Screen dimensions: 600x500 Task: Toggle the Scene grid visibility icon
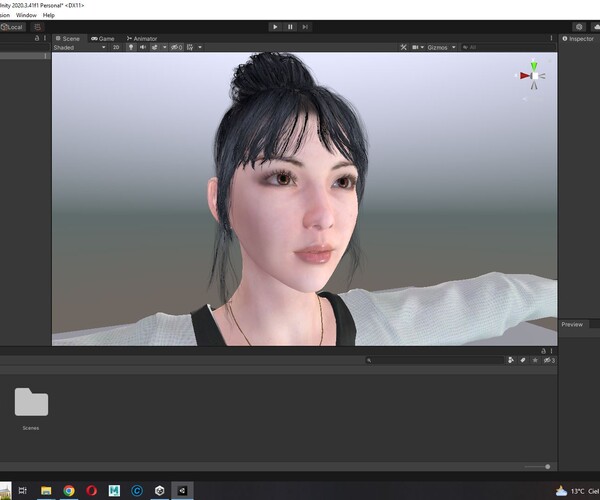point(190,47)
